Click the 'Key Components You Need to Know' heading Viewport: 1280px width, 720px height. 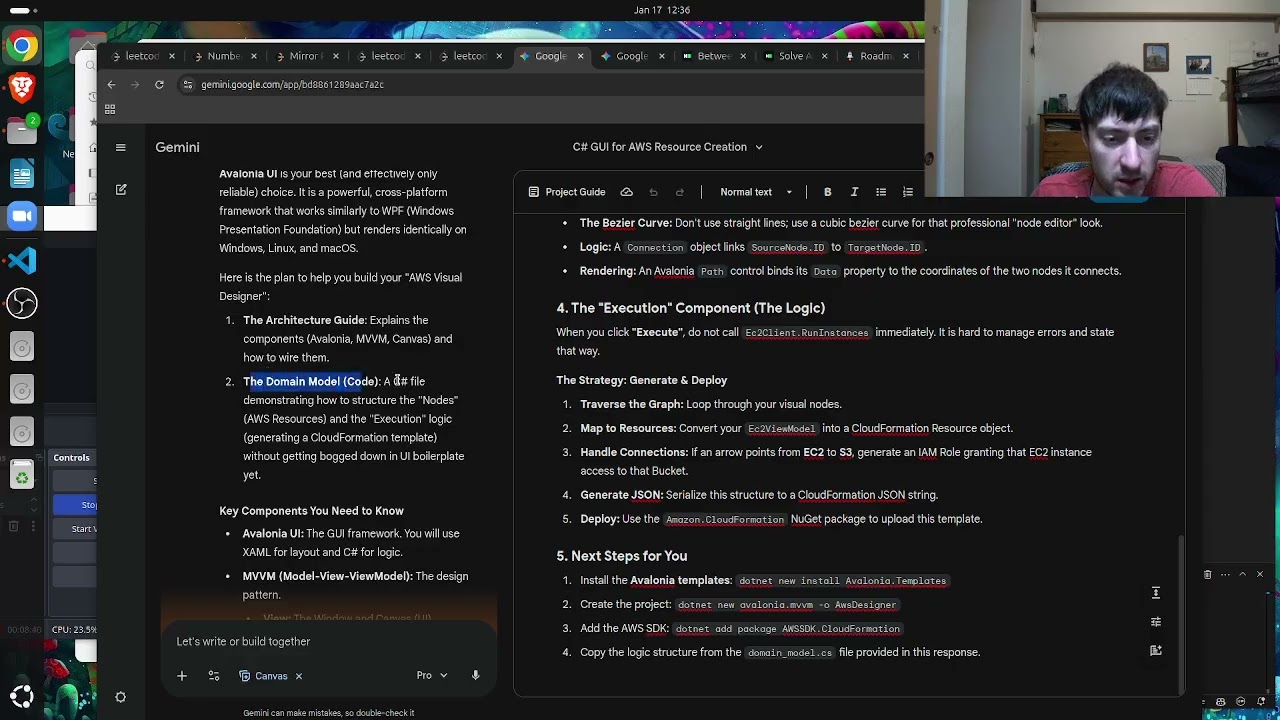(x=311, y=511)
